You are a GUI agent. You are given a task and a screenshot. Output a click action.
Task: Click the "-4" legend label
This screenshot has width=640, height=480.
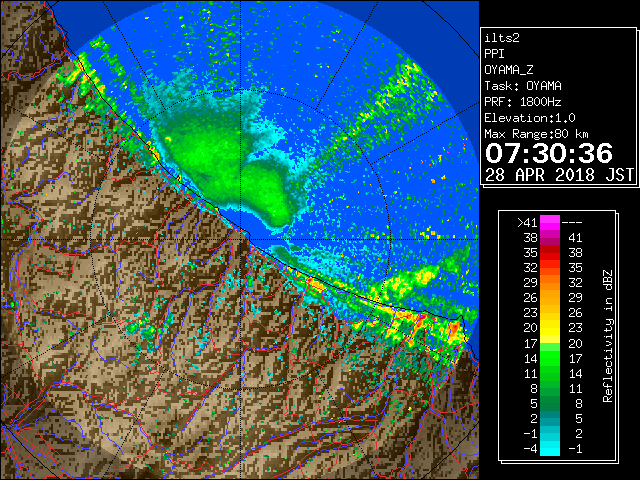tap(530, 449)
